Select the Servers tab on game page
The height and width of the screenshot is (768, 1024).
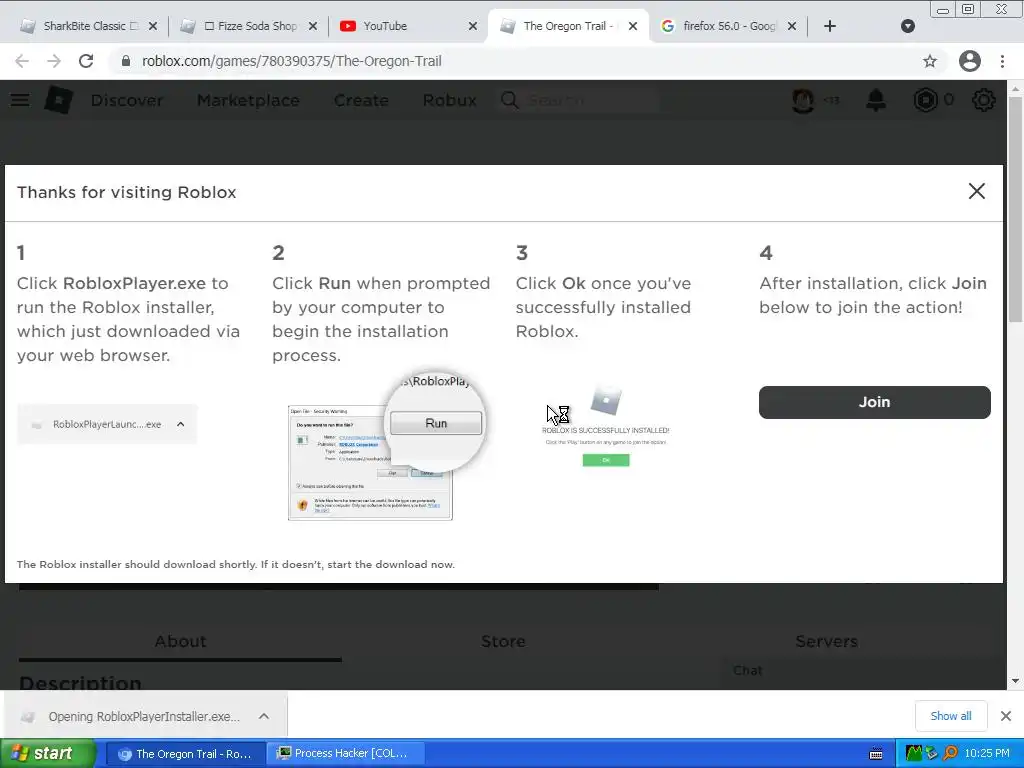826,641
